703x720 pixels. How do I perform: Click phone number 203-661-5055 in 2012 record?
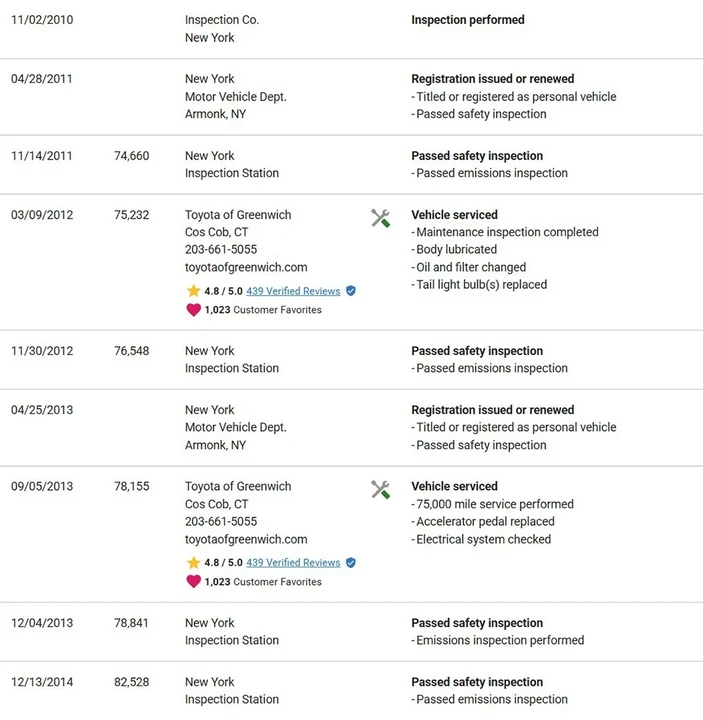pos(221,249)
